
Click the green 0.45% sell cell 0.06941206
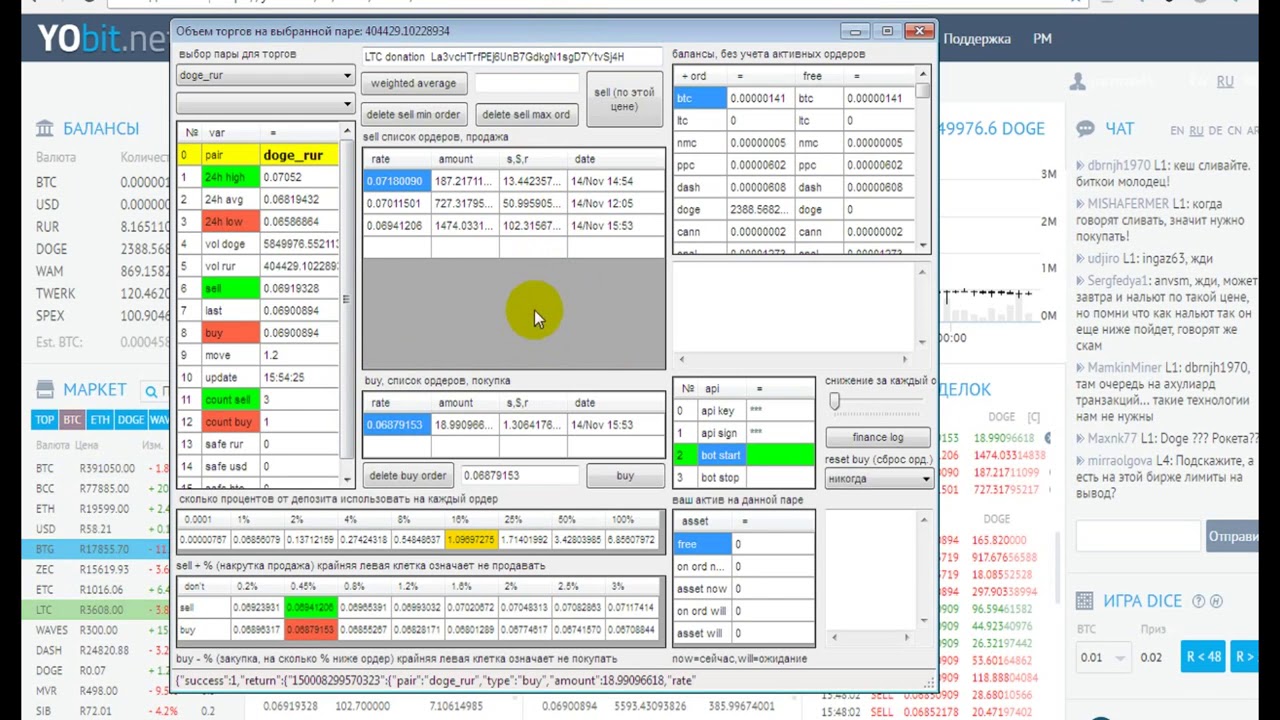[311, 607]
